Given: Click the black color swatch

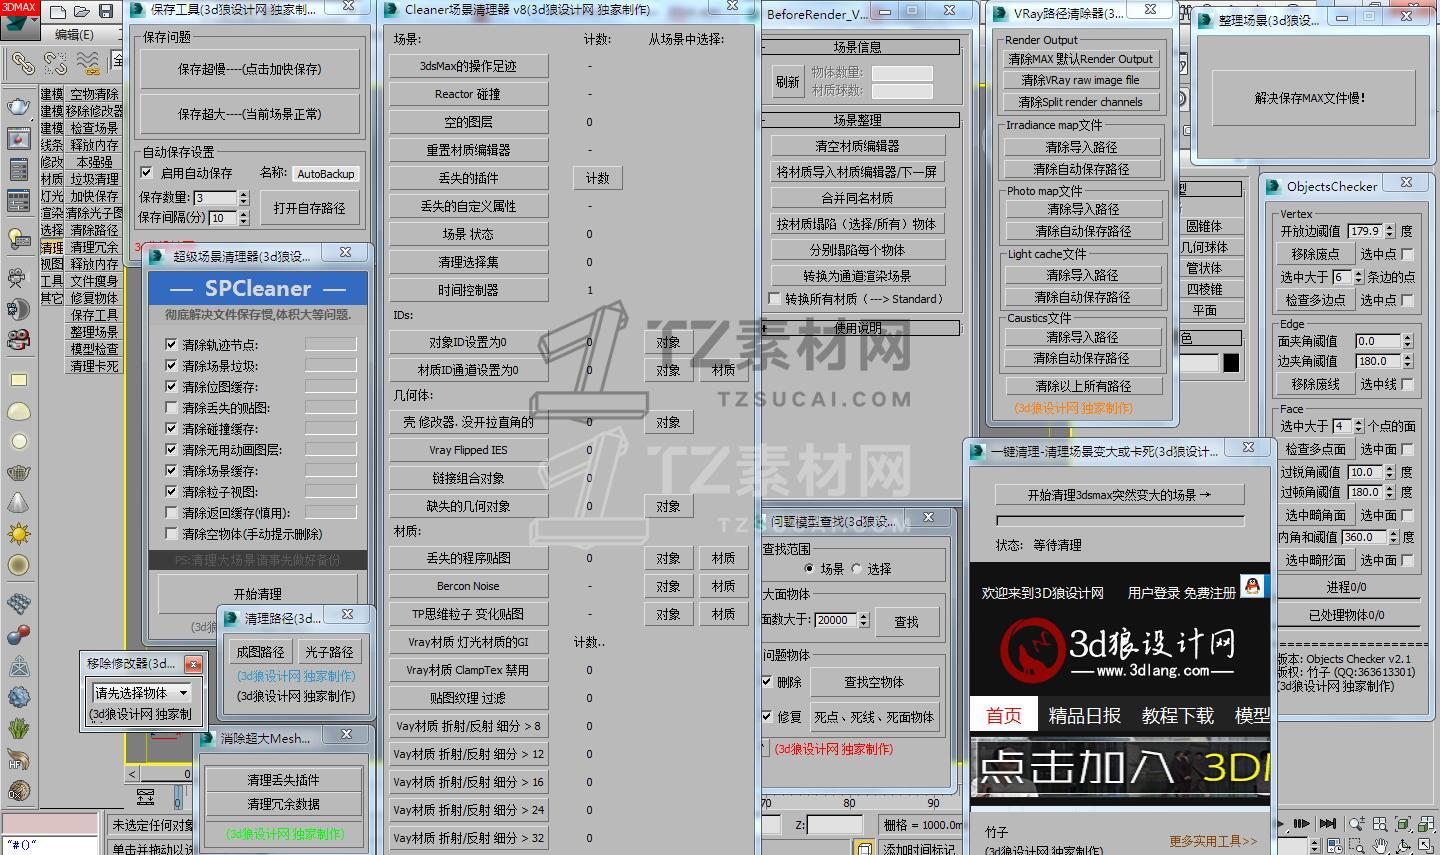Looking at the screenshot, I should 1231,363.
